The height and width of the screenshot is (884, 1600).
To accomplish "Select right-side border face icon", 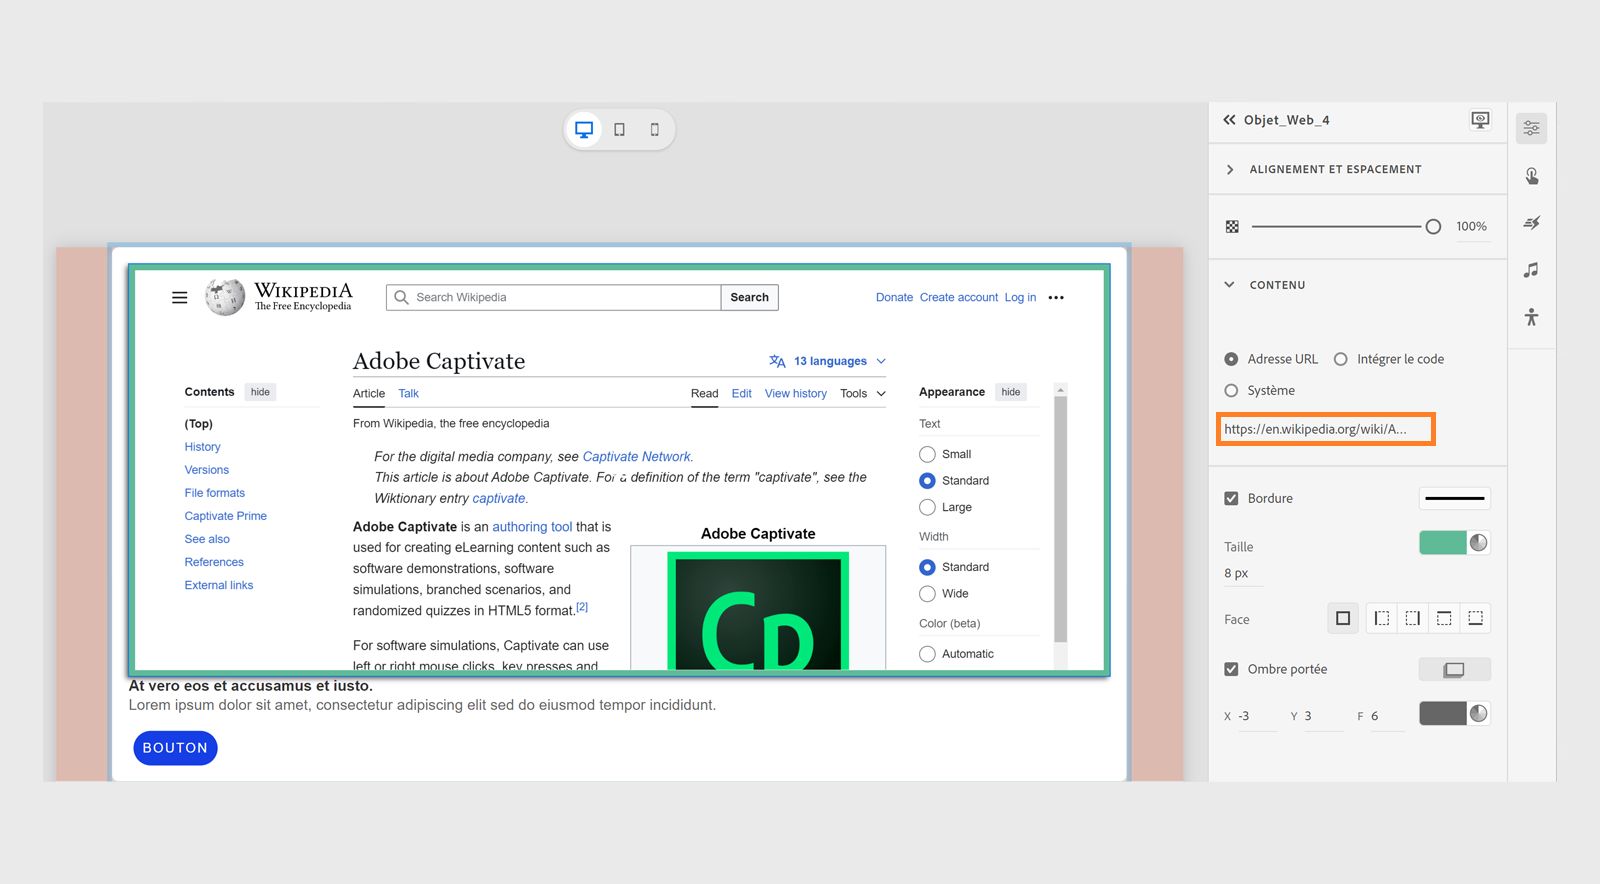I will (1412, 619).
